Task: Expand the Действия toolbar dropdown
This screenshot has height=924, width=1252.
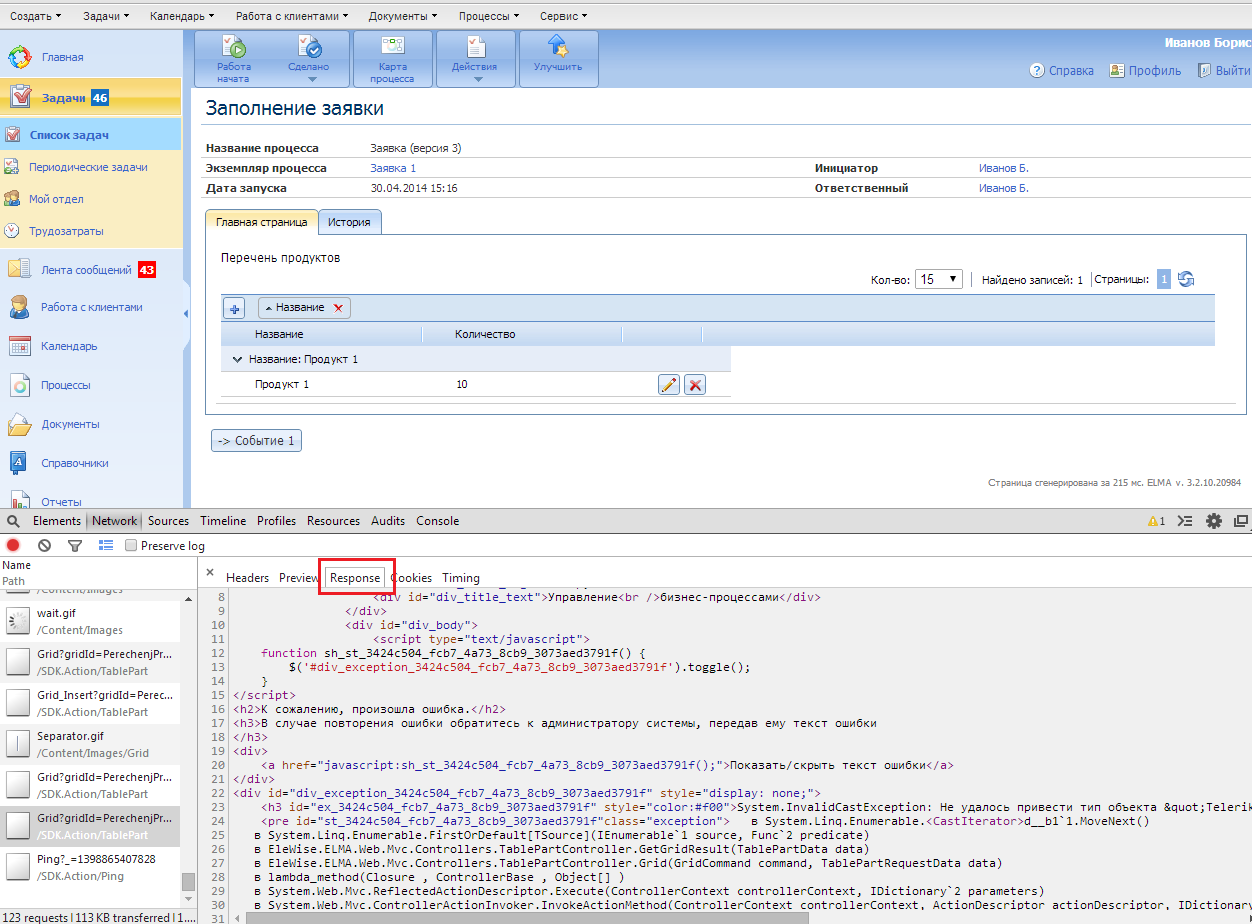Action: coord(476,67)
